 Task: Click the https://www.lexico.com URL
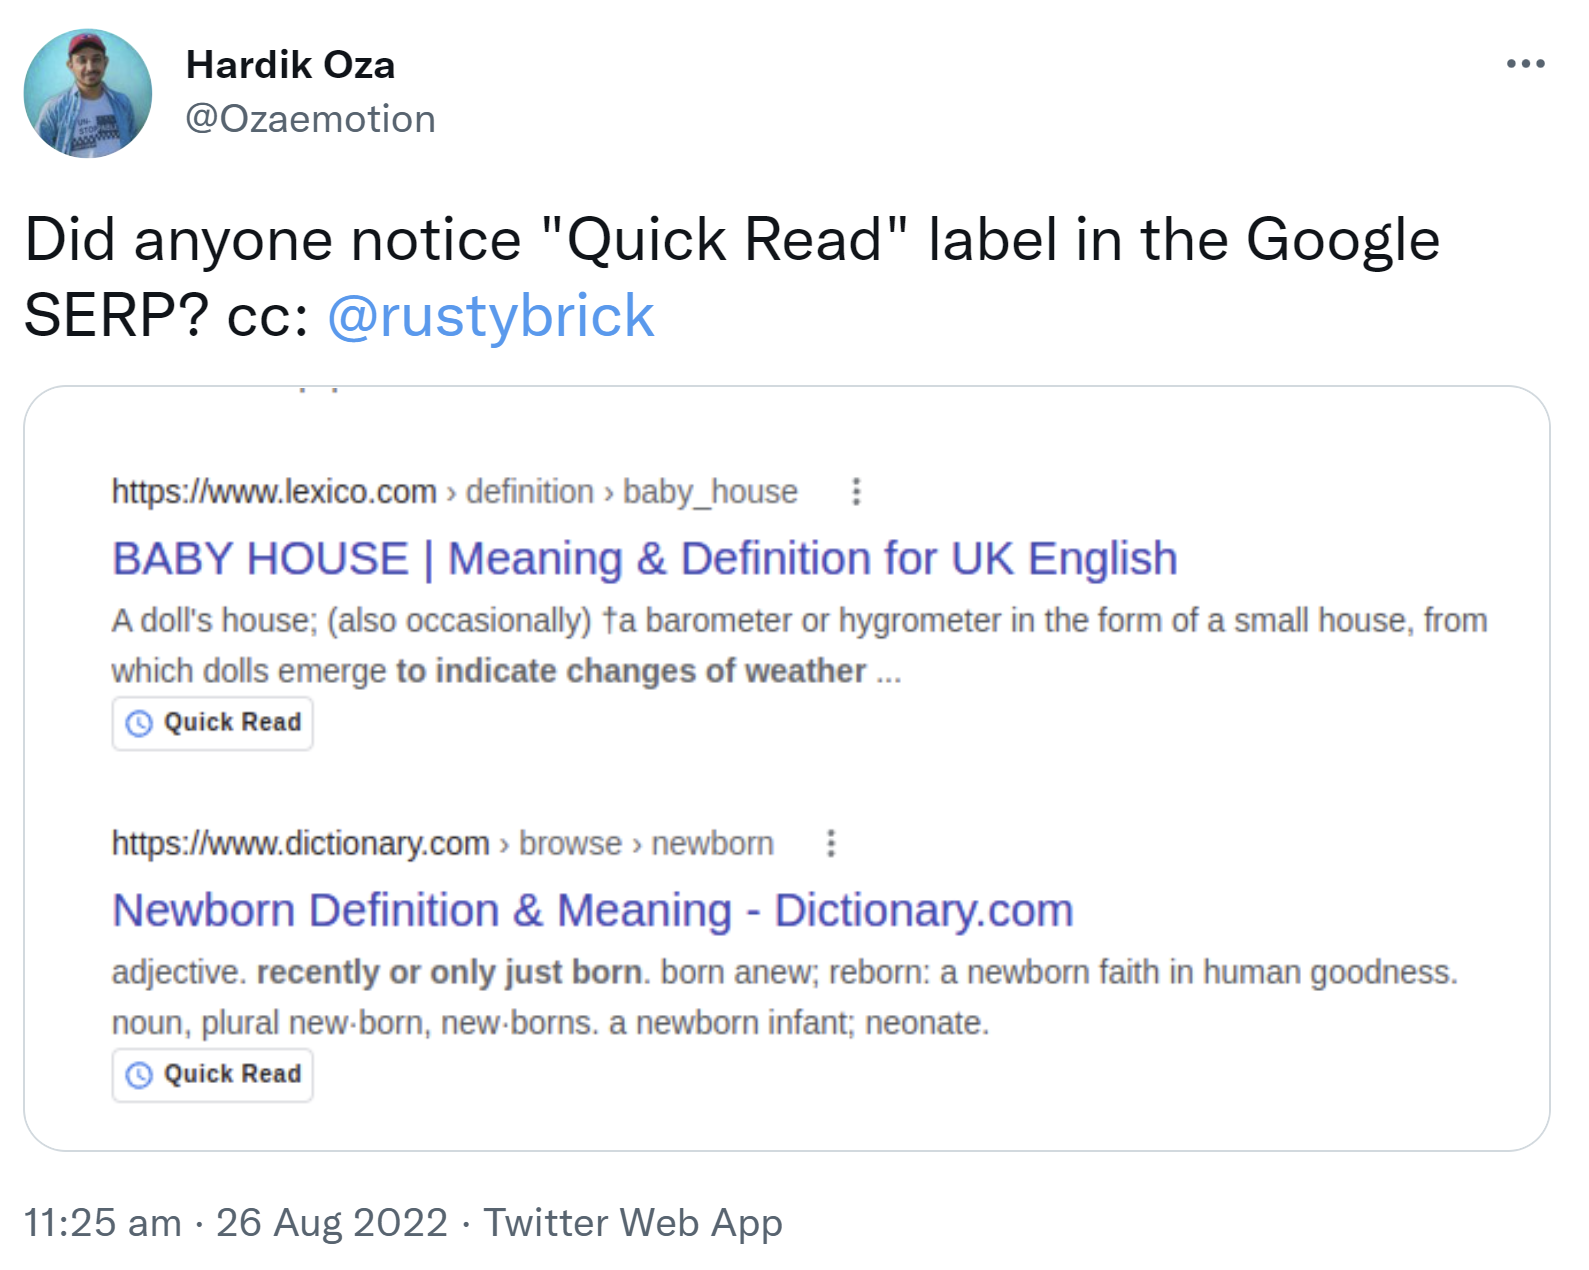tap(273, 491)
